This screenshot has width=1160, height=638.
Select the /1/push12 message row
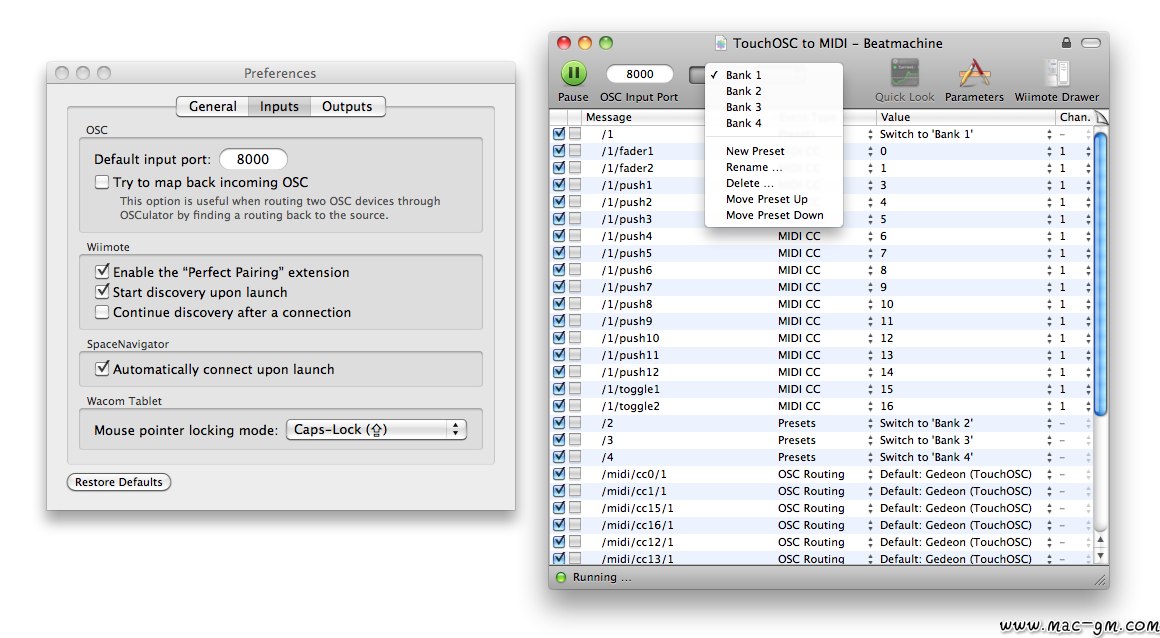tap(822, 372)
